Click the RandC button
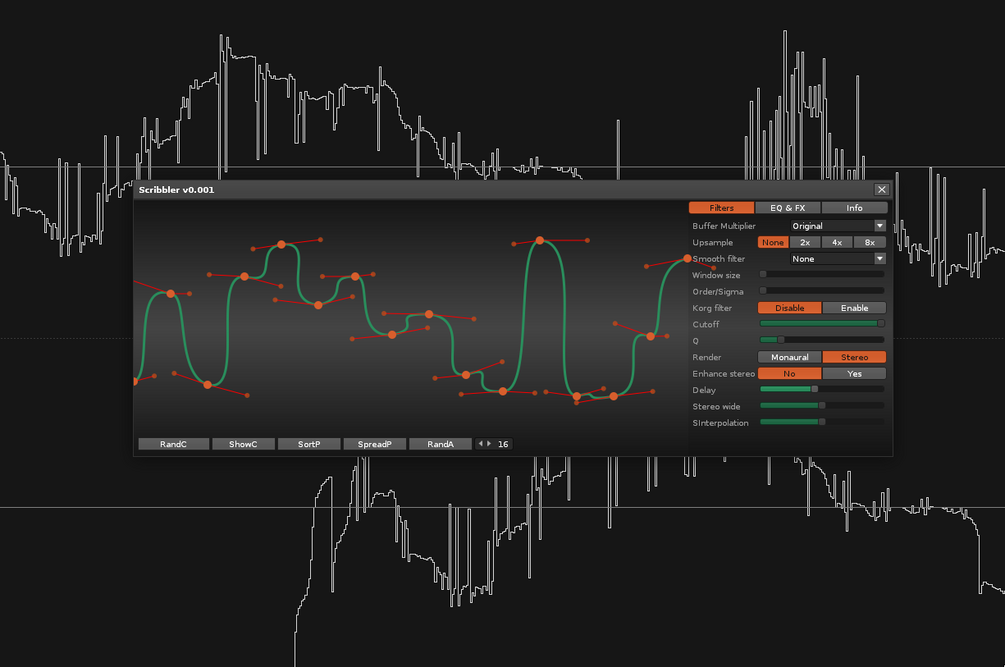Screen dimensions: 1005x667 point(173,444)
